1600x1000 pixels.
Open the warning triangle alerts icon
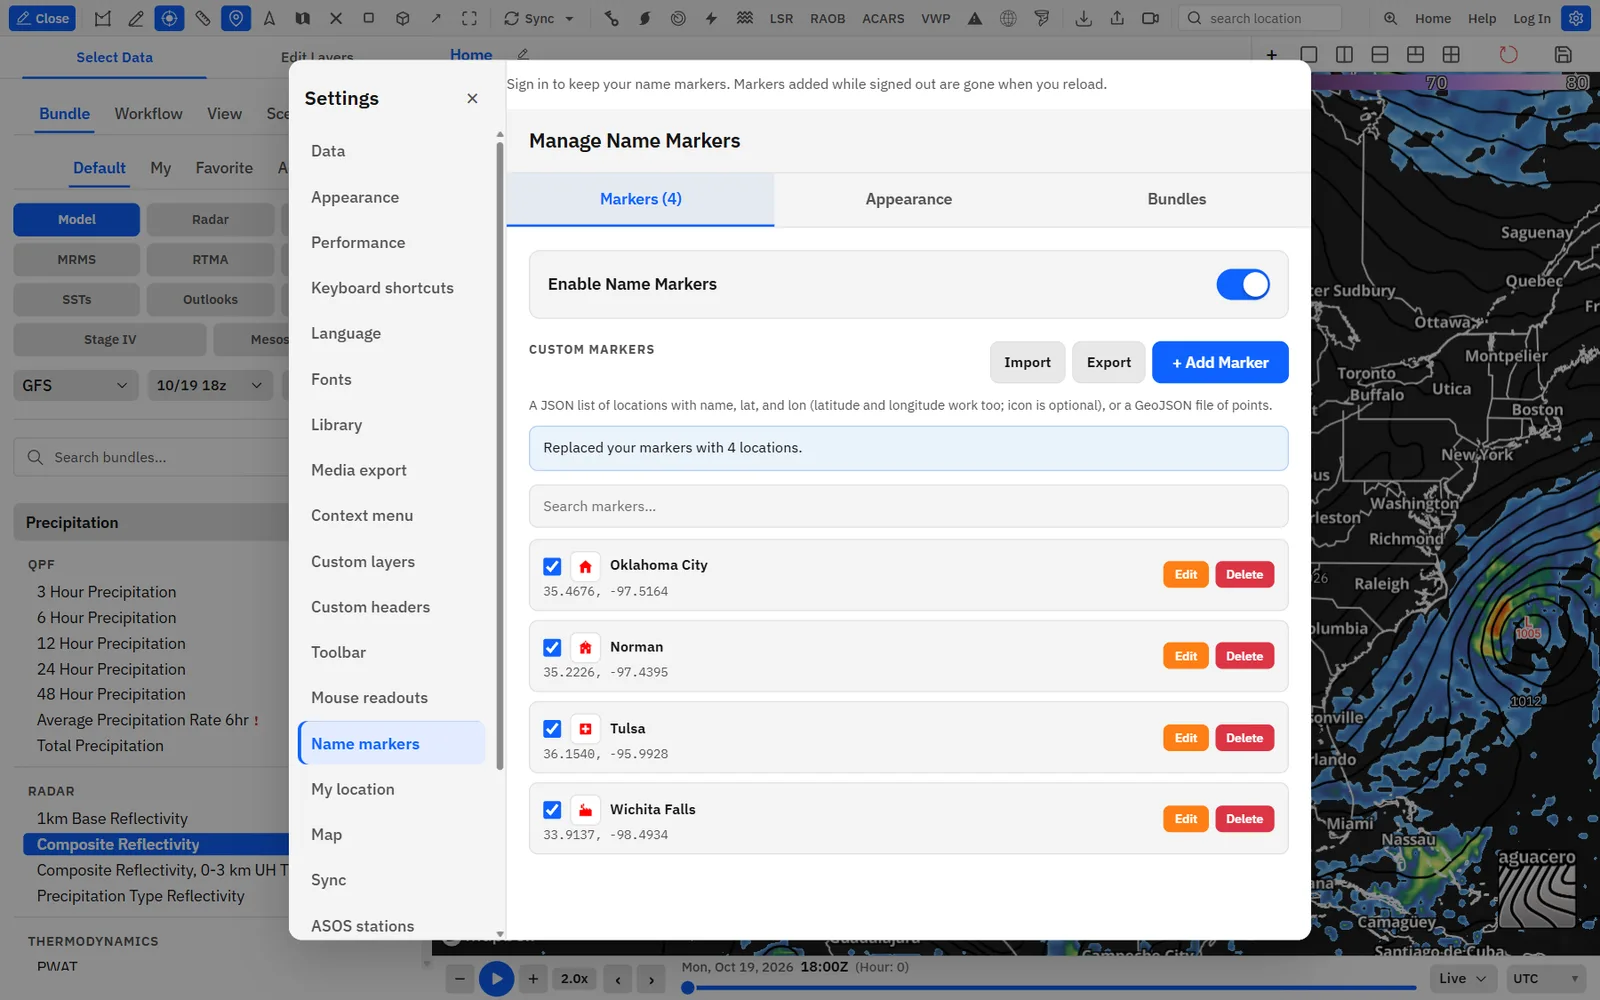tap(975, 18)
